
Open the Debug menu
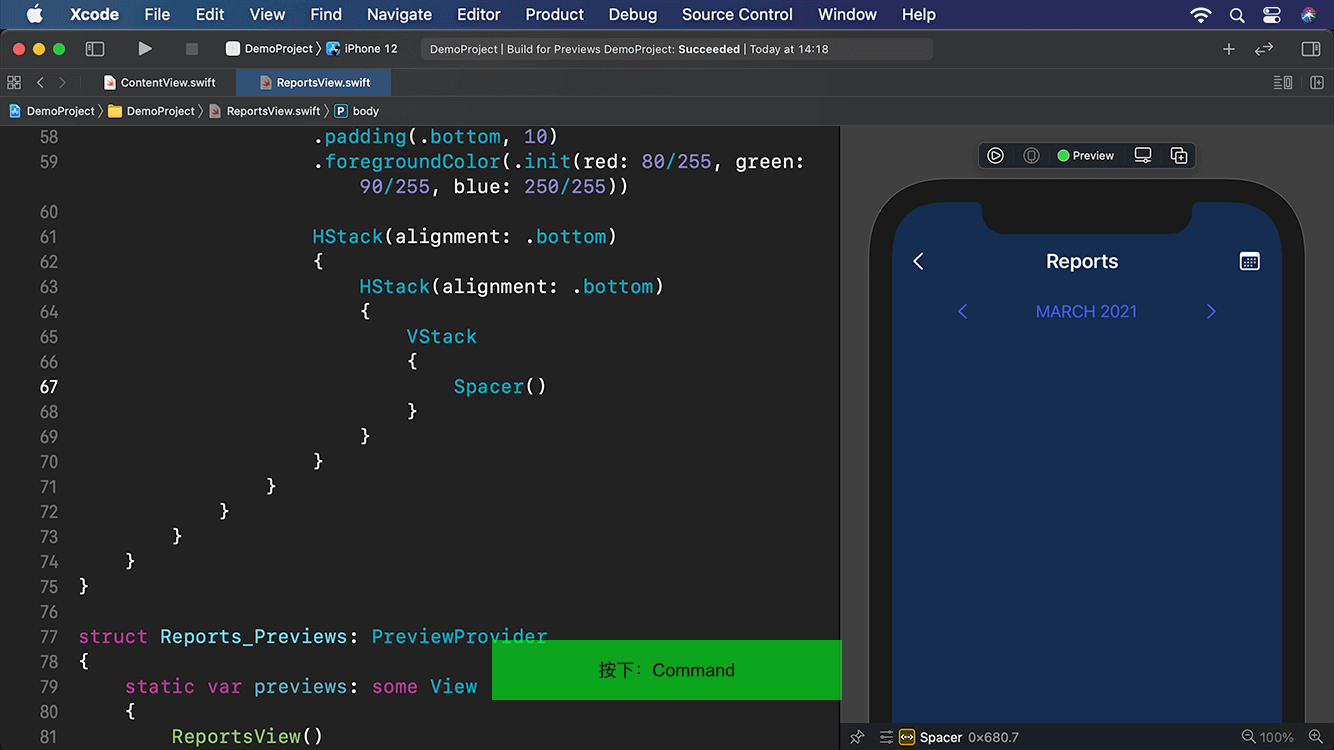[633, 14]
